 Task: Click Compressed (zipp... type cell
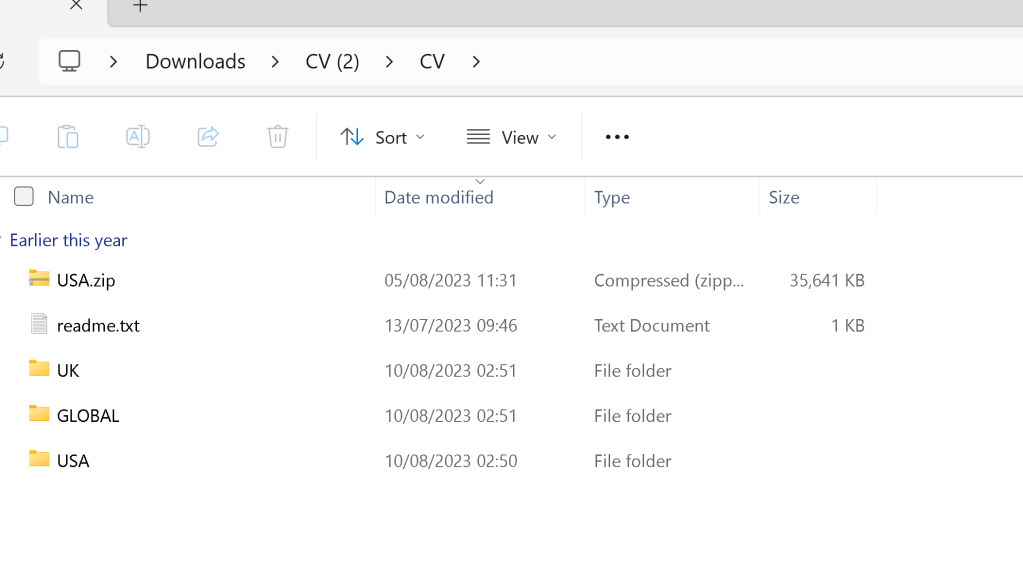click(669, 280)
